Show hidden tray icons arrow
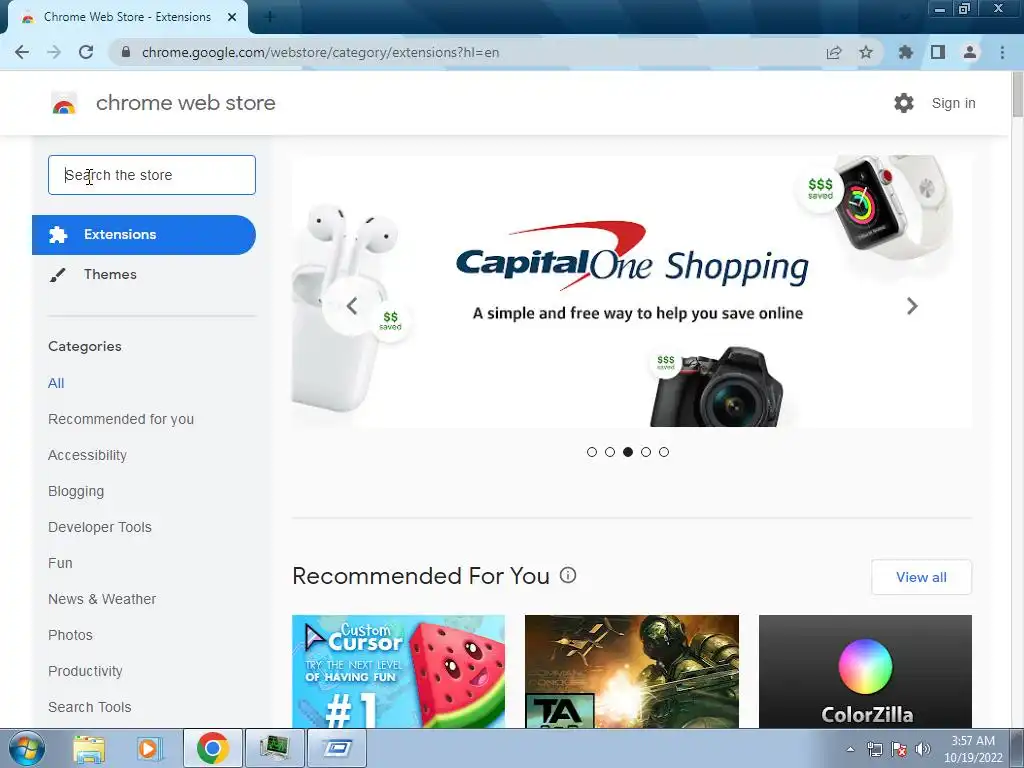The height and width of the screenshot is (768, 1024). click(850, 749)
